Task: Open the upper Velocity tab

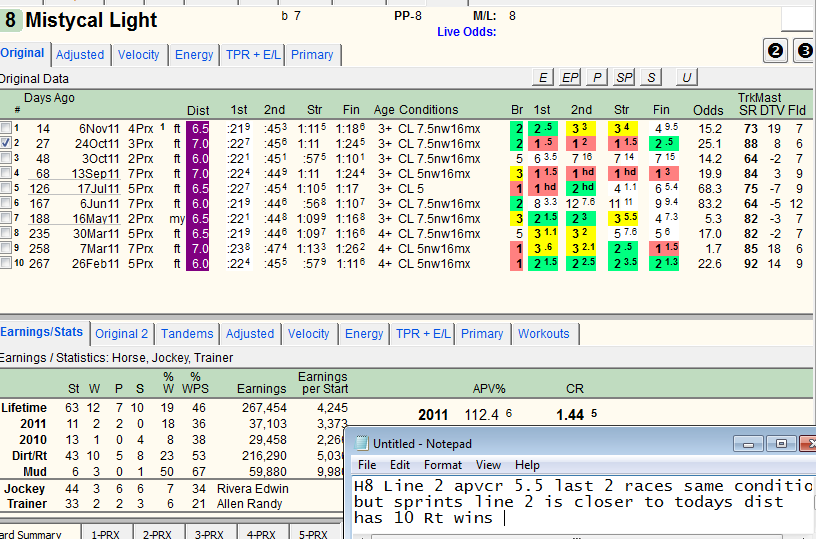Action: pos(138,55)
